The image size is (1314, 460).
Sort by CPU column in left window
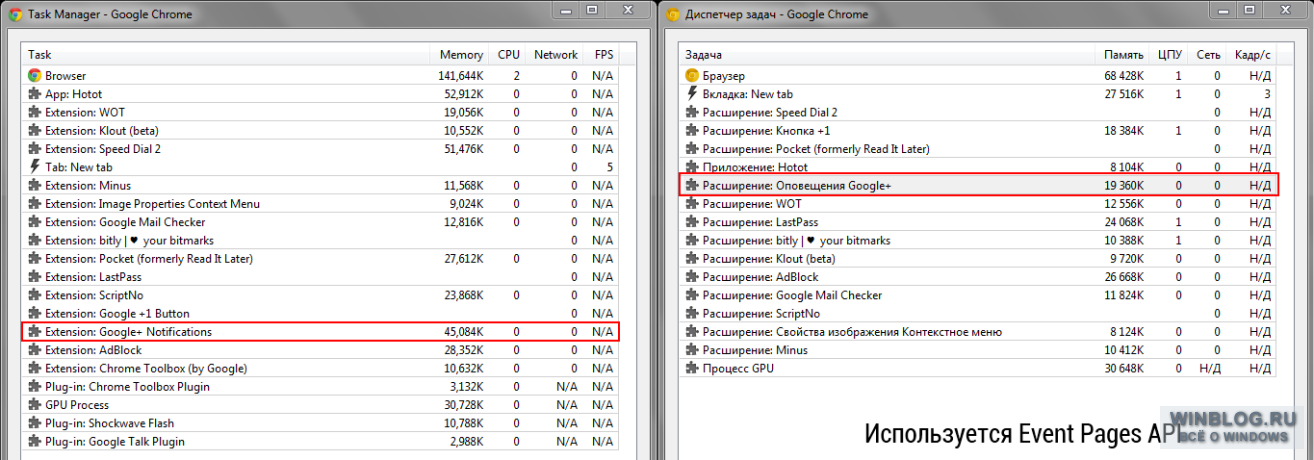(507, 55)
